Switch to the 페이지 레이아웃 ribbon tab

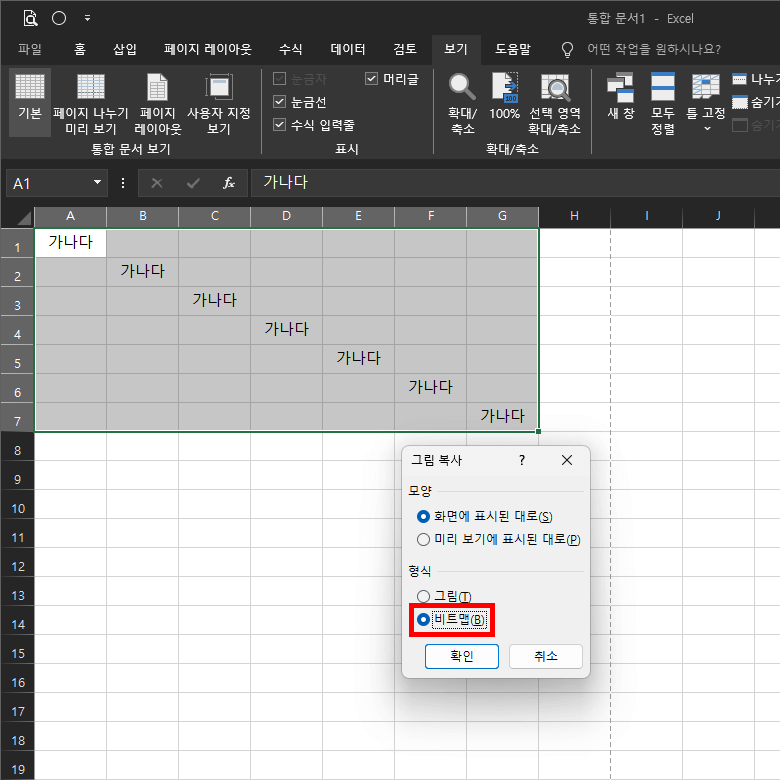pyautogui.click(x=207, y=49)
